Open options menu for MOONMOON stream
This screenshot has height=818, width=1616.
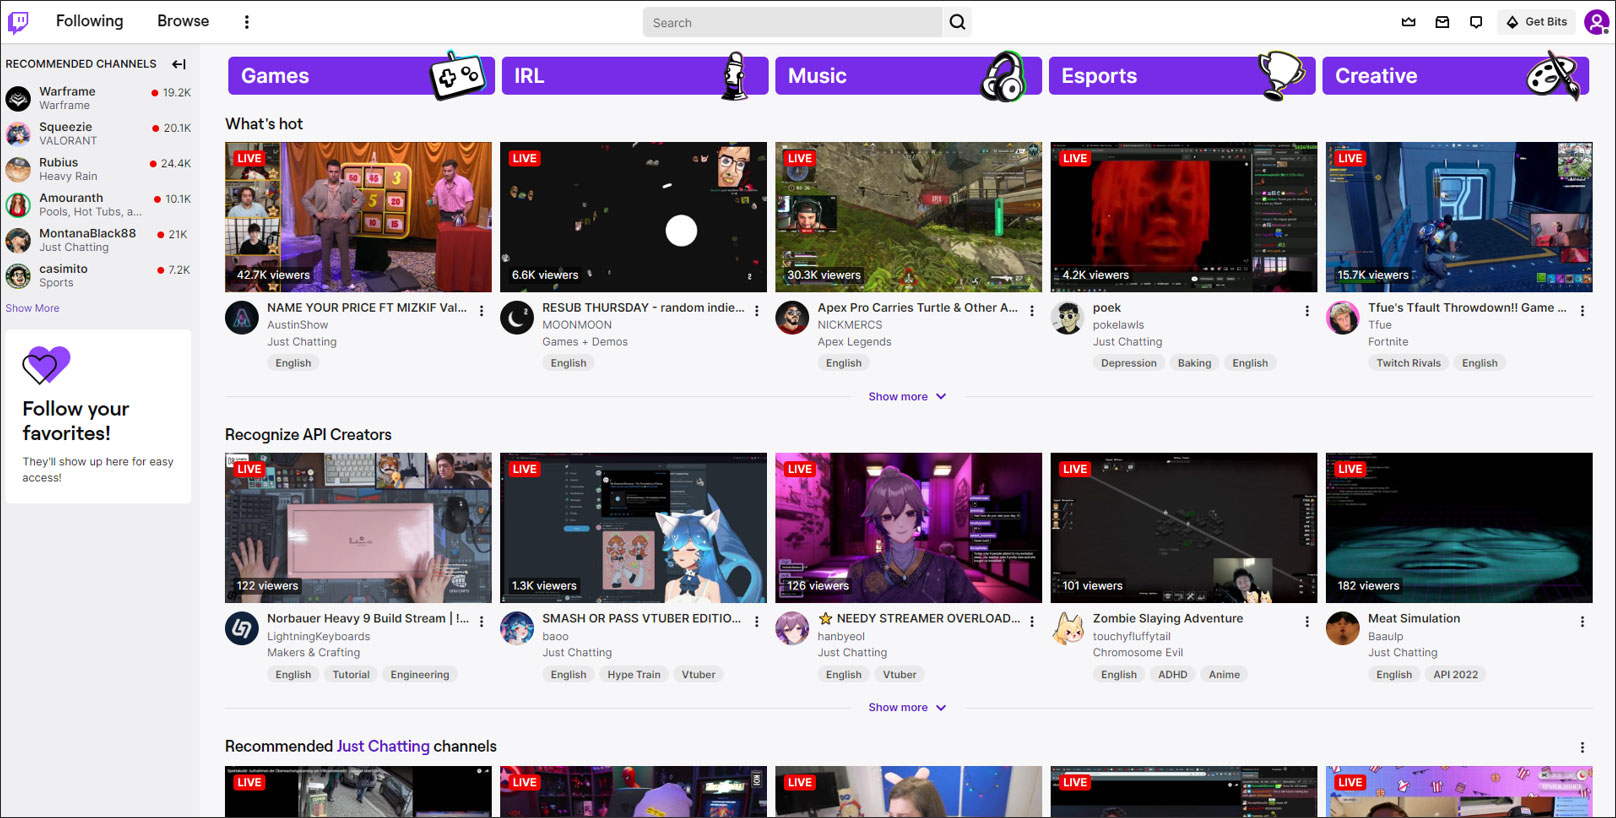[x=757, y=311]
